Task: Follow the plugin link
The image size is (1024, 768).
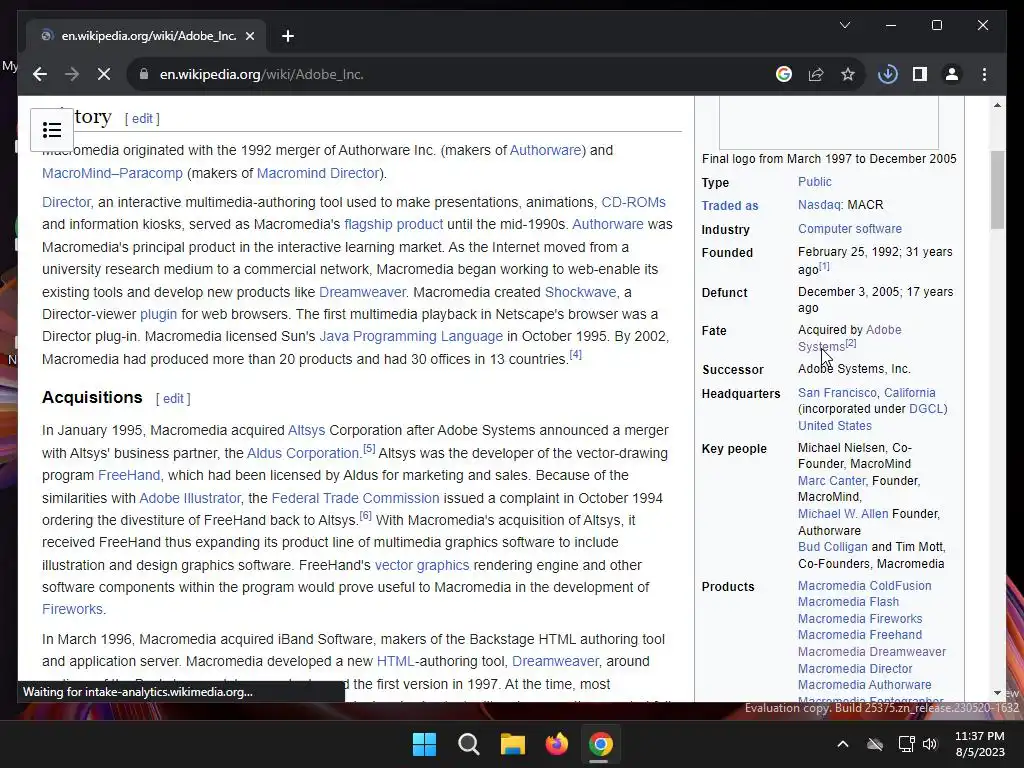Action: (x=159, y=315)
